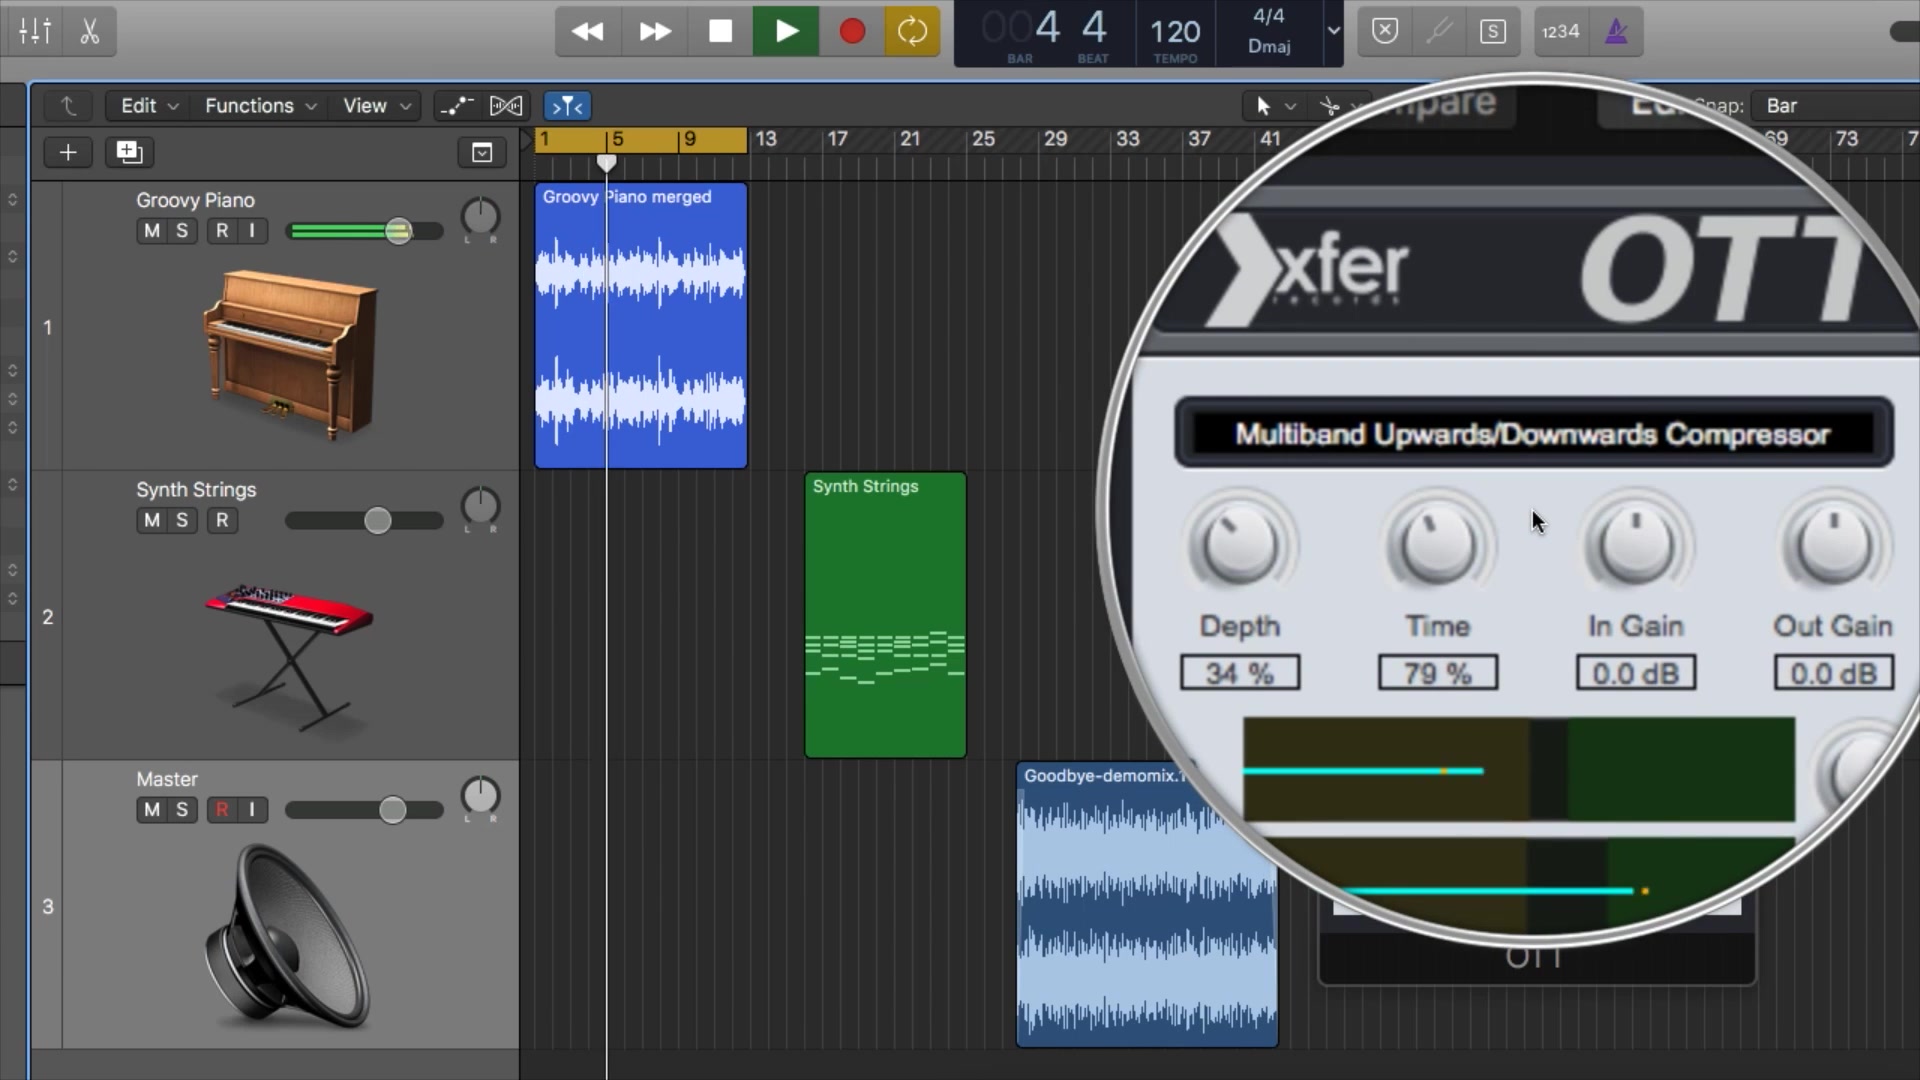Toggle the Flex show/hide icon
Screen dimensions: 1920x1080
pyautogui.click(x=506, y=105)
